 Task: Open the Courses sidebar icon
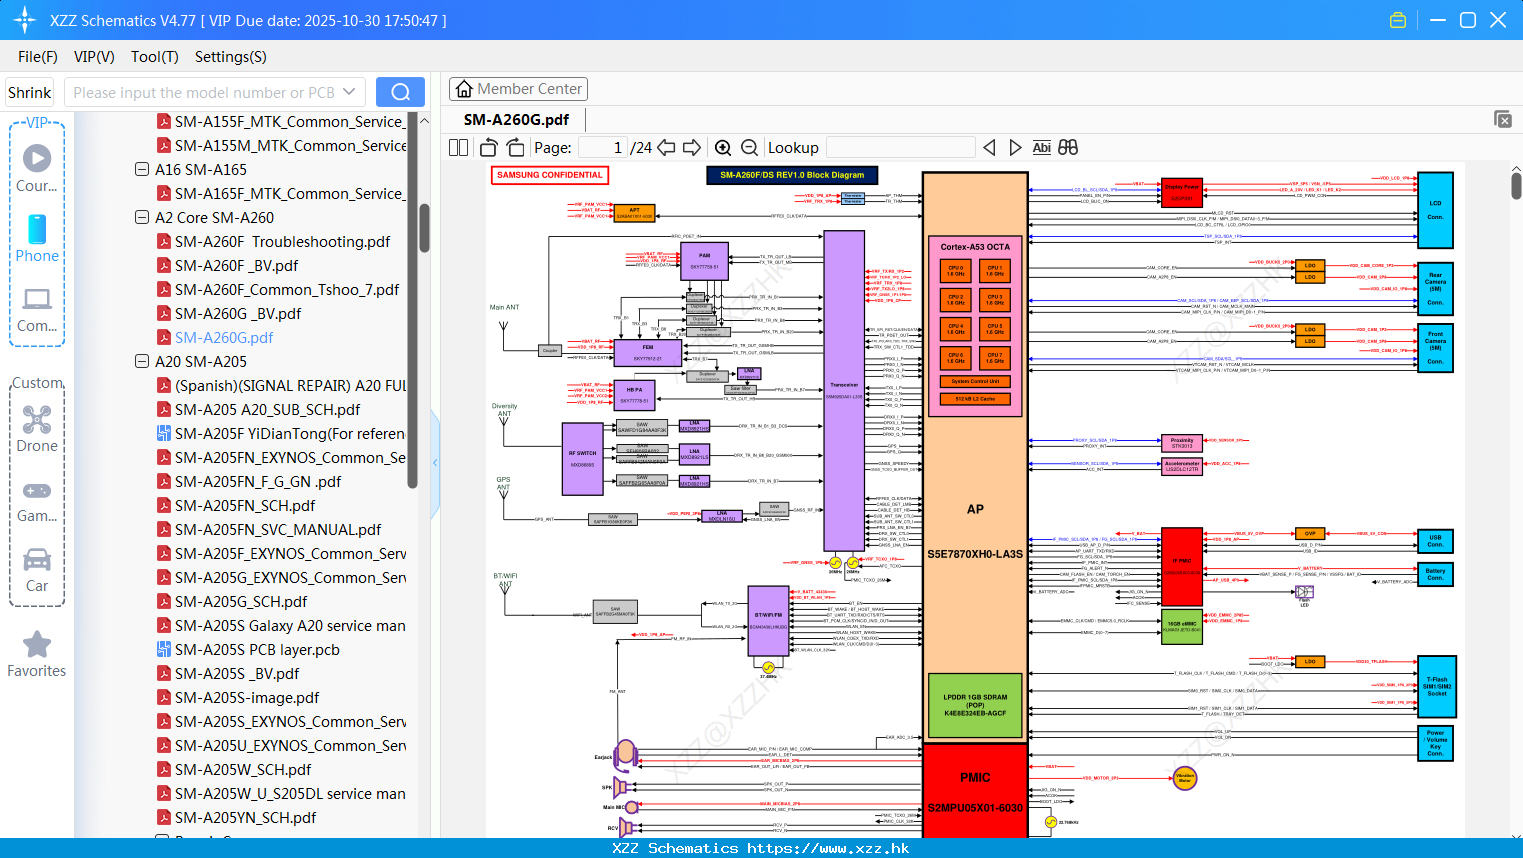(x=37, y=168)
